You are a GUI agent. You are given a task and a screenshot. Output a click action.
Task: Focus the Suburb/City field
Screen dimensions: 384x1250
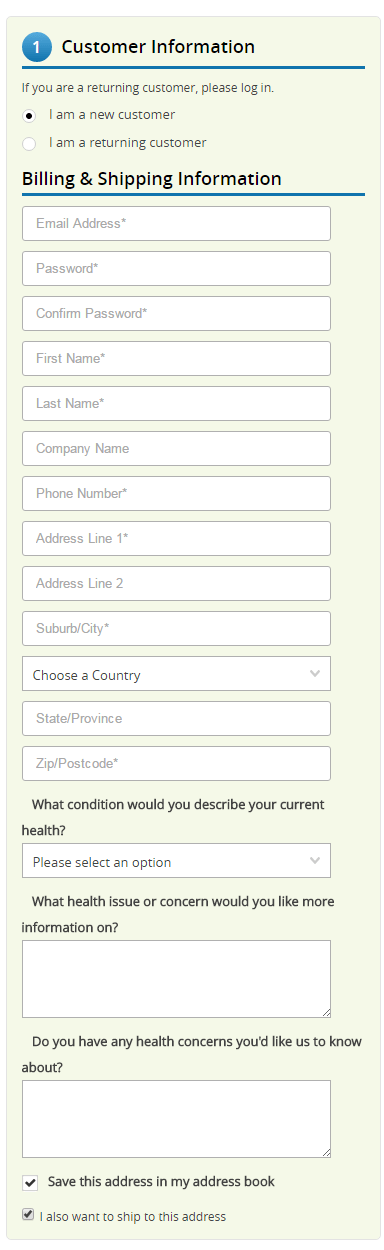click(176, 629)
